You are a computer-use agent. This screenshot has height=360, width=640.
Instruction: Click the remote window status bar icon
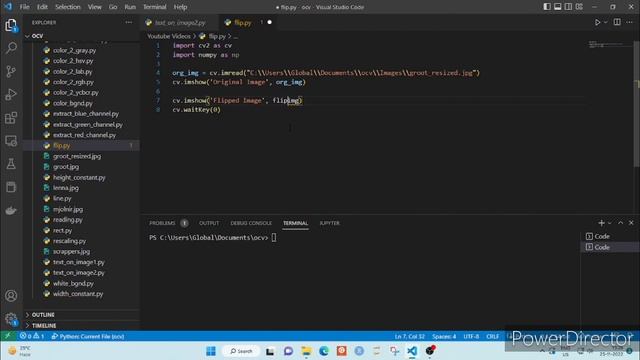[x=7, y=336]
